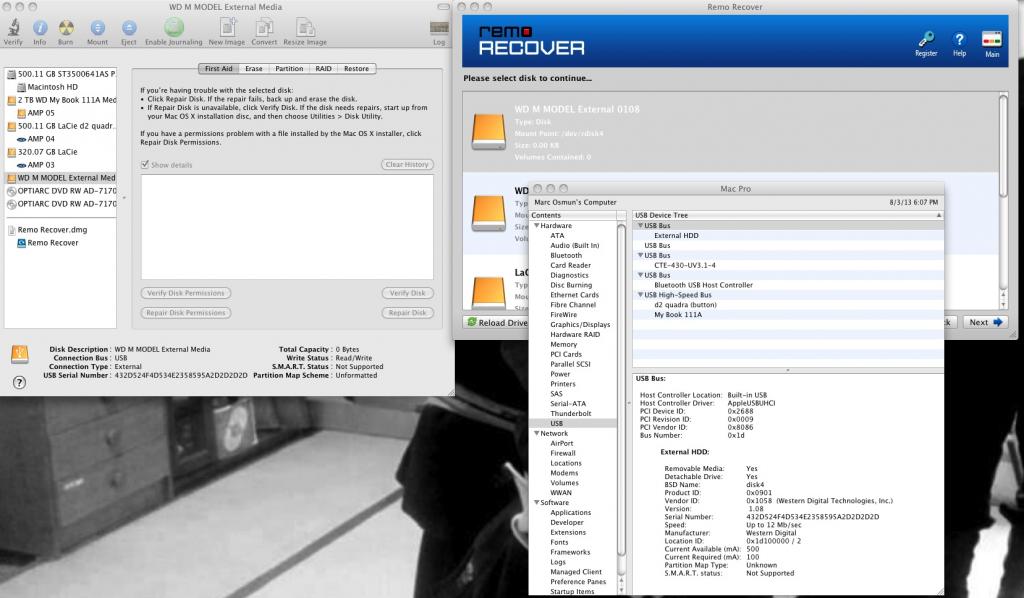This screenshot has height=598, width=1024.
Task: Select the WD M MODEL External 0108 drive icon
Action: tap(488, 133)
